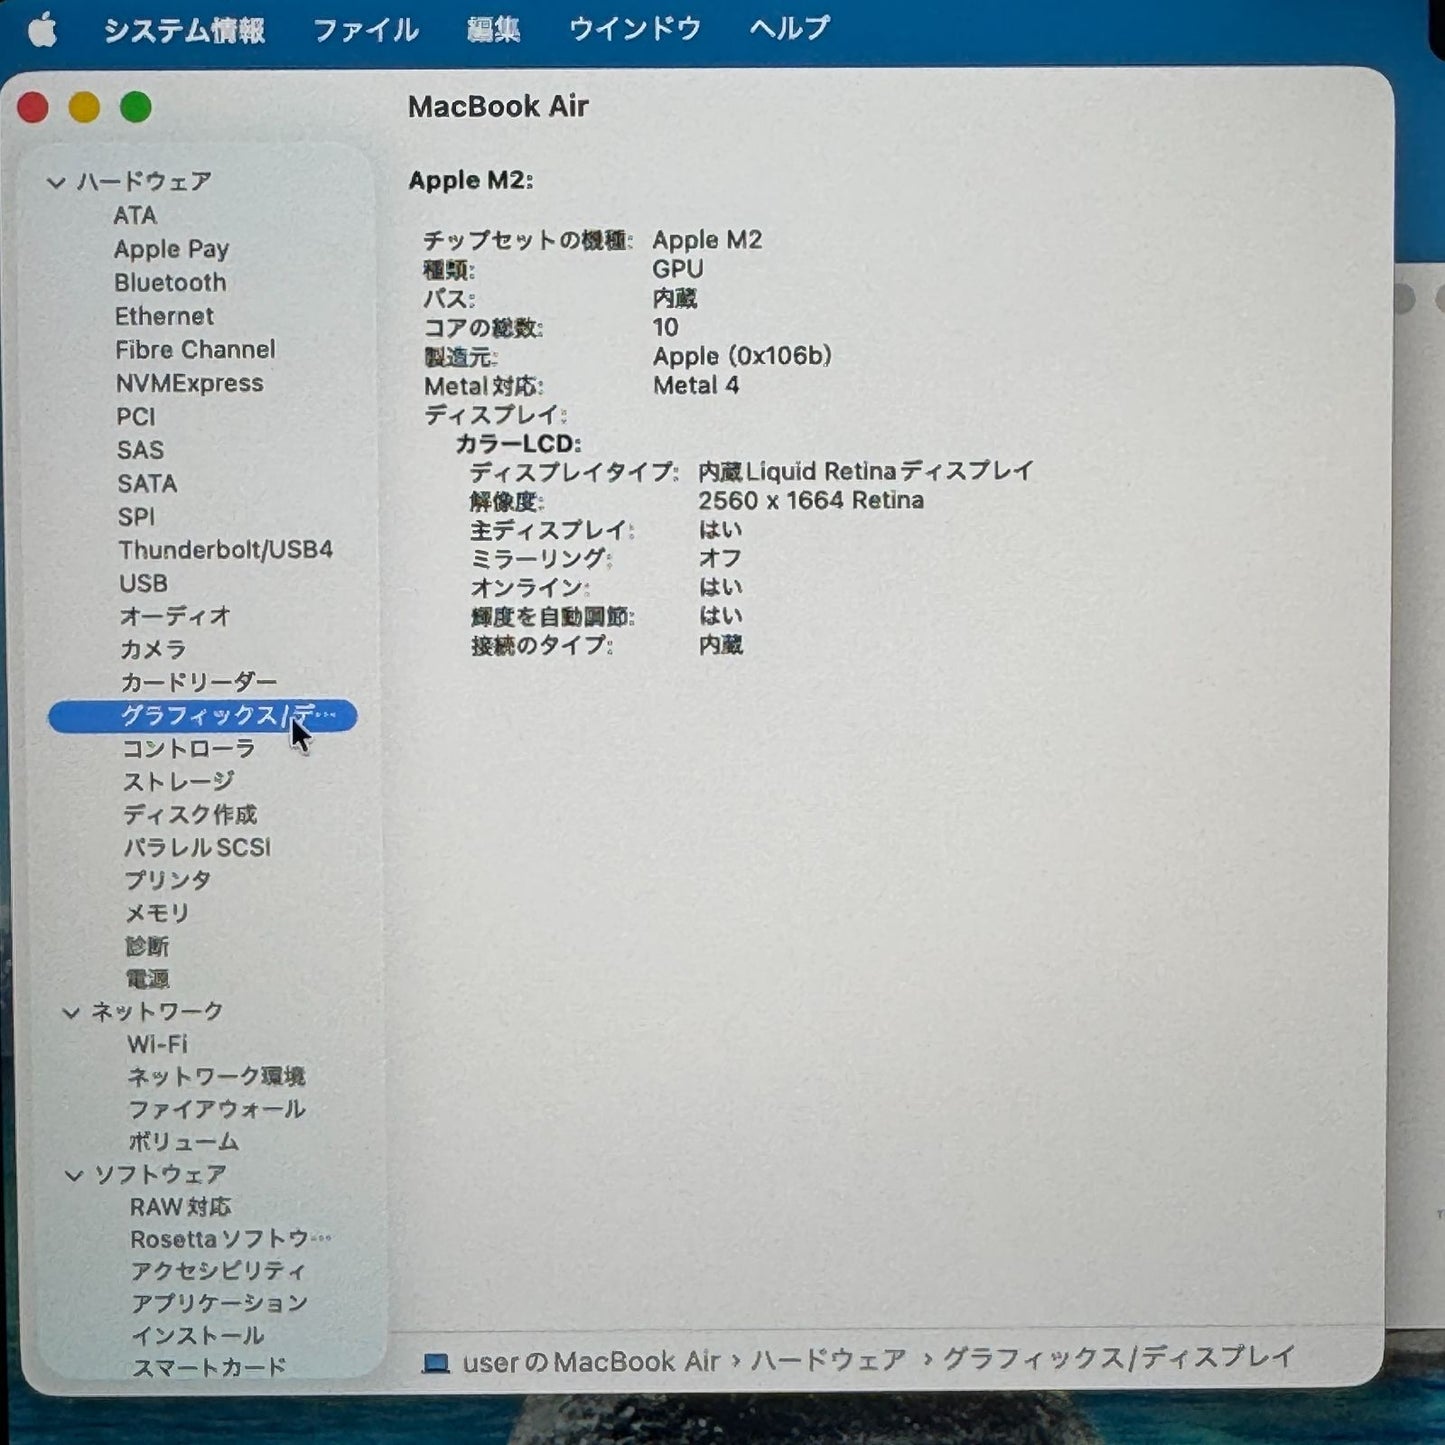Open the ウインドウ menu
The height and width of the screenshot is (1445, 1445).
tap(634, 30)
